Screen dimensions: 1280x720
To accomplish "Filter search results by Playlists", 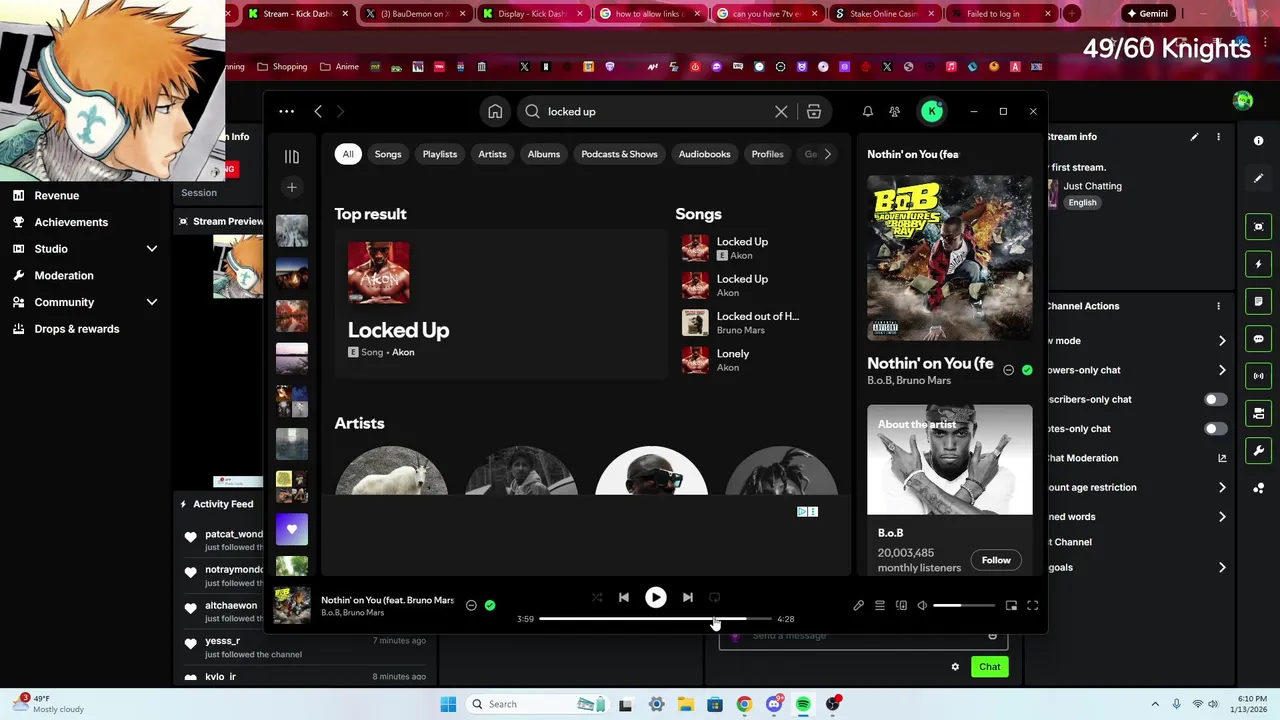I will [x=440, y=154].
